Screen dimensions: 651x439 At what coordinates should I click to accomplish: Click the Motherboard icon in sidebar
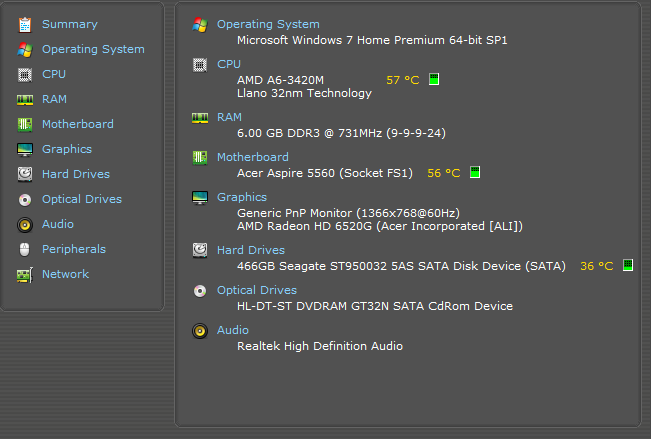25,124
